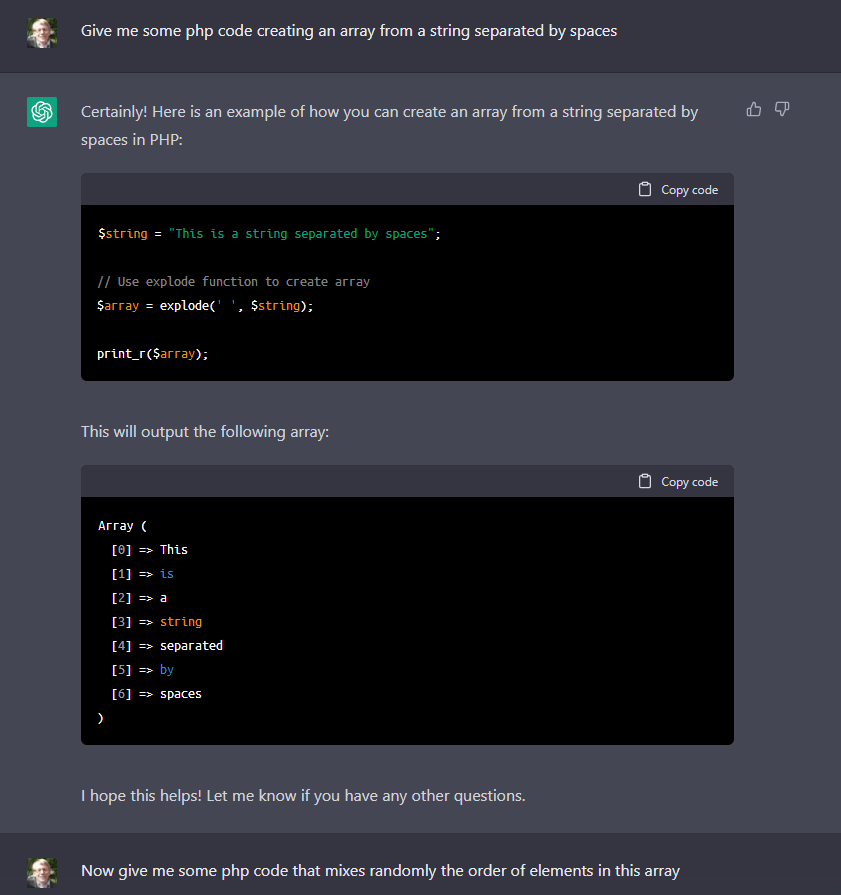Screen dimensions: 841x895
Task: Click the explode function call line
Action: (205, 305)
